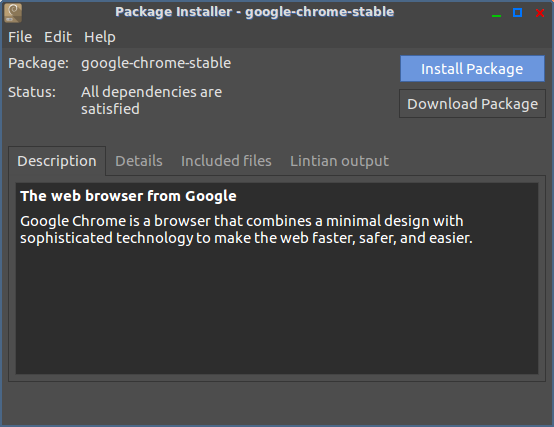Screen dimensions: 554x427
Task: Open the Edit menu
Action: 58,37
